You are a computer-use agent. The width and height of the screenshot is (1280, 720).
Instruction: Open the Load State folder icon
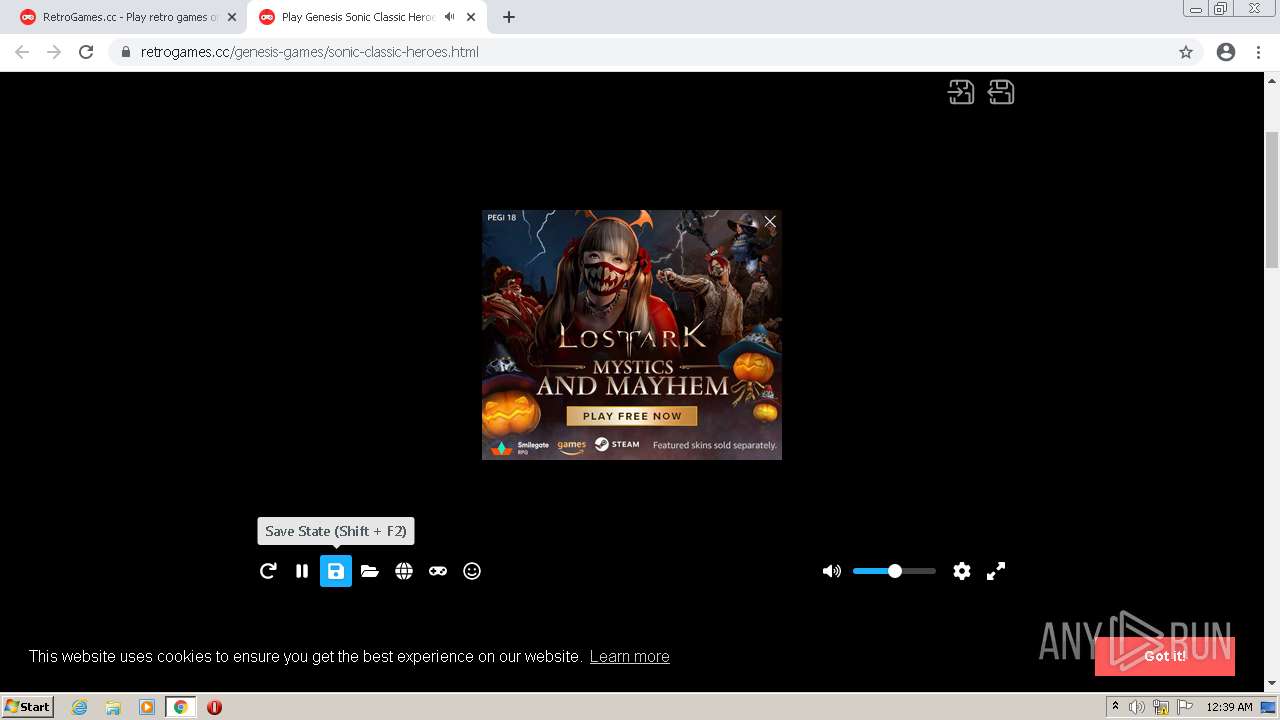(x=370, y=571)
